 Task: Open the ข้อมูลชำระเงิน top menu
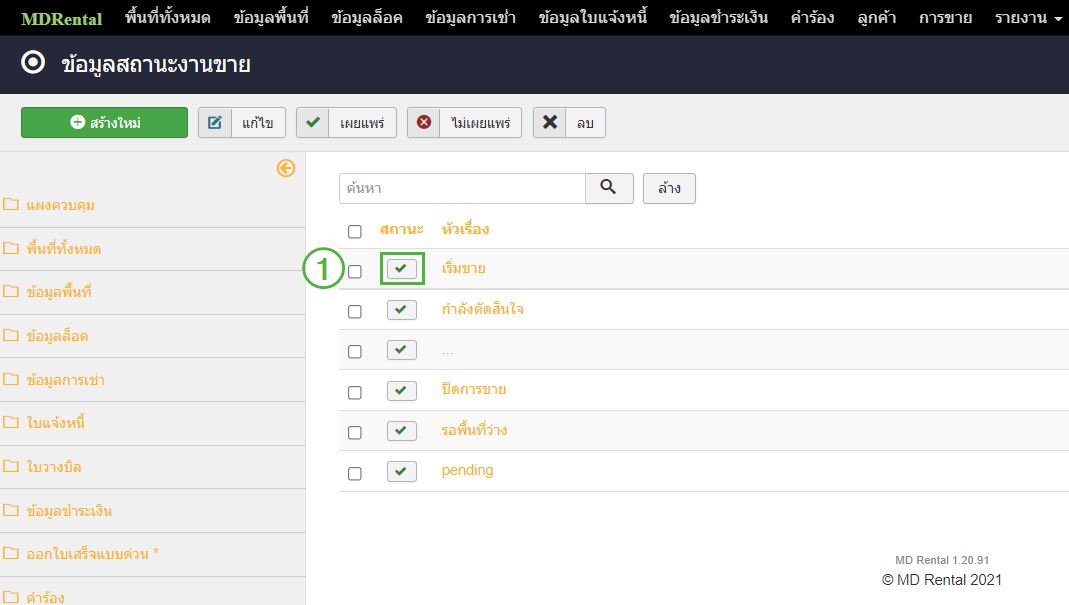coord(719,18)
